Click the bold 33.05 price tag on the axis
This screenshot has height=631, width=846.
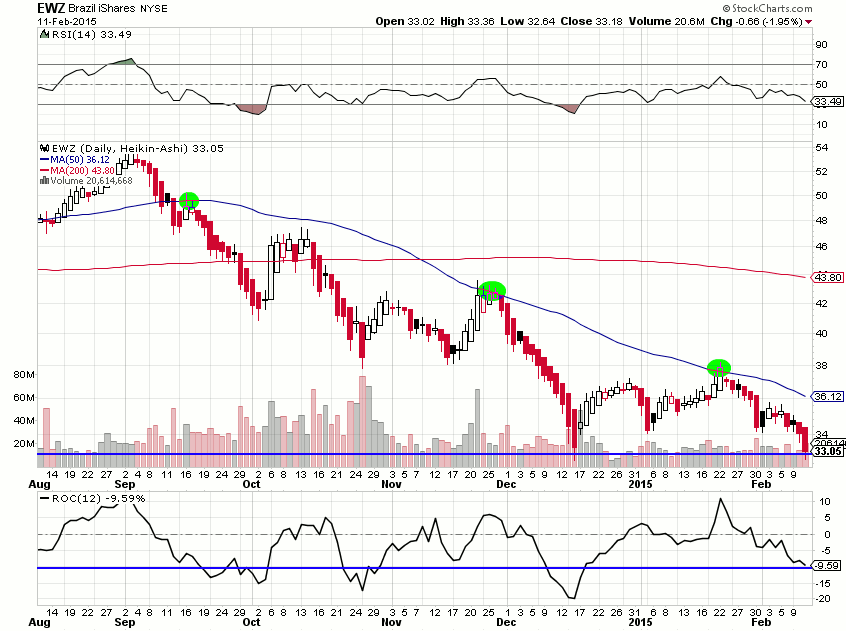(x=828, y=451)
